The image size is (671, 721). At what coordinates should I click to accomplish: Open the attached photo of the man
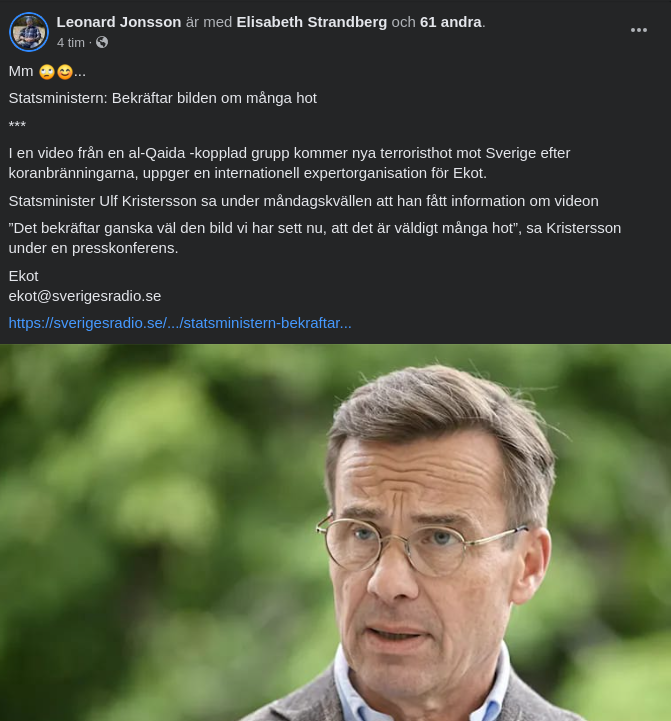[x=335, y=532]
